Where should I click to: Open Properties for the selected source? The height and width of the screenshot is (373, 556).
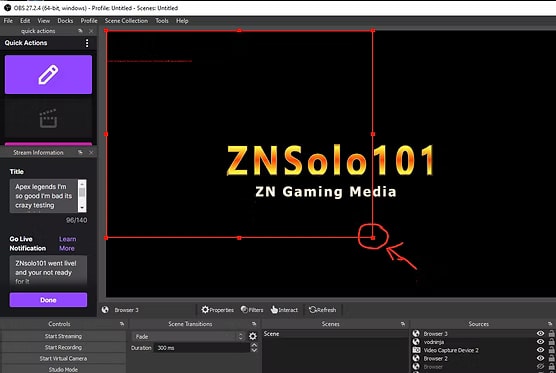217,310
